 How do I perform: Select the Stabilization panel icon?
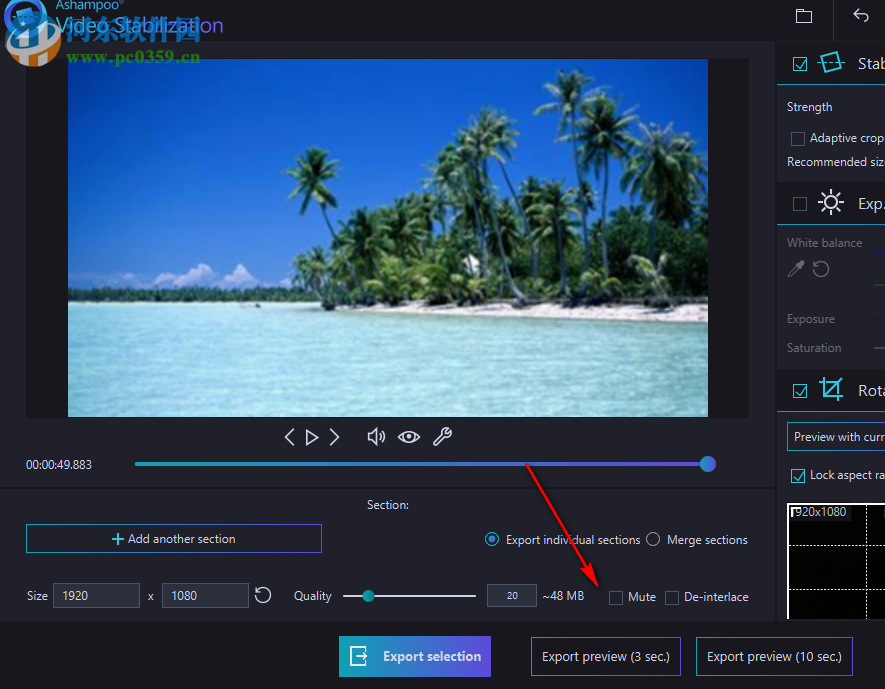831,63
